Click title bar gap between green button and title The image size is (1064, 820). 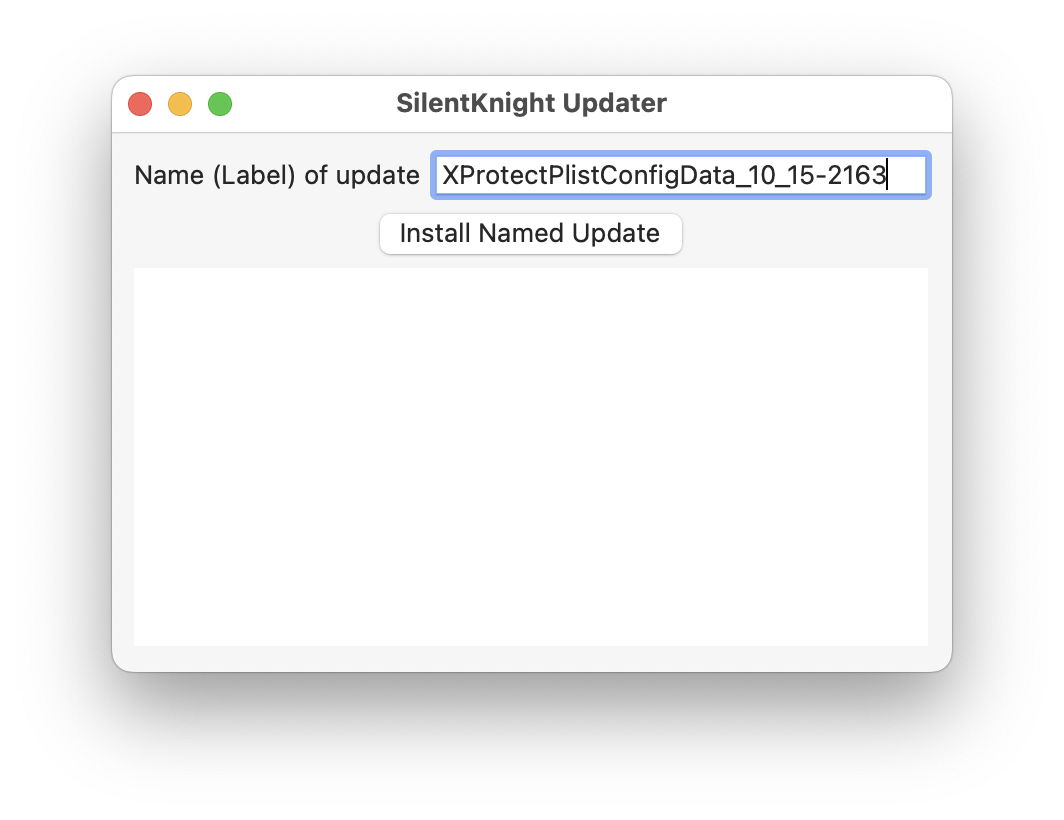310,103
